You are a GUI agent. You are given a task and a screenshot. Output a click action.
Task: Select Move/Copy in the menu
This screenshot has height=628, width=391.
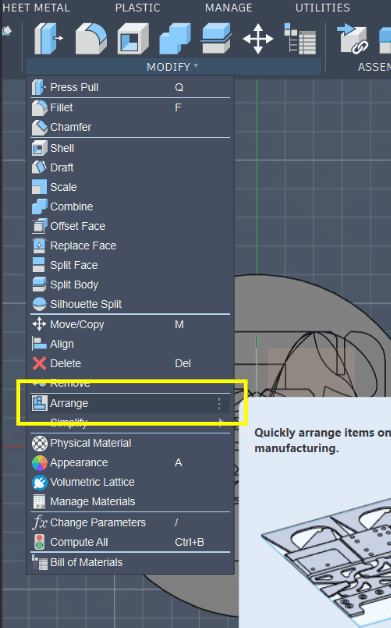coord(130,324)
